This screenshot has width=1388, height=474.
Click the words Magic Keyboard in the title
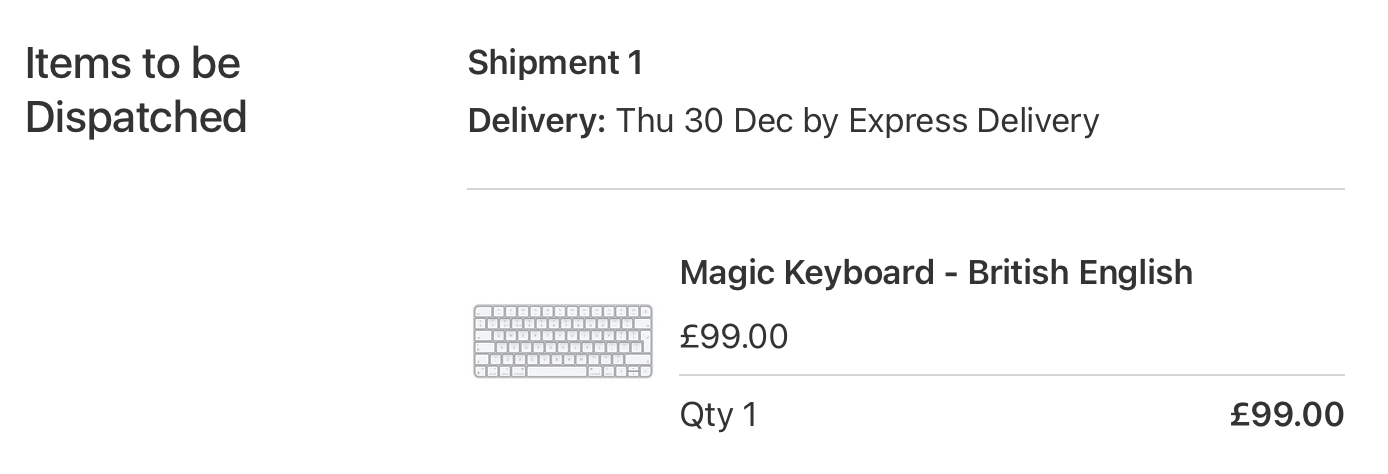point(805,272)
